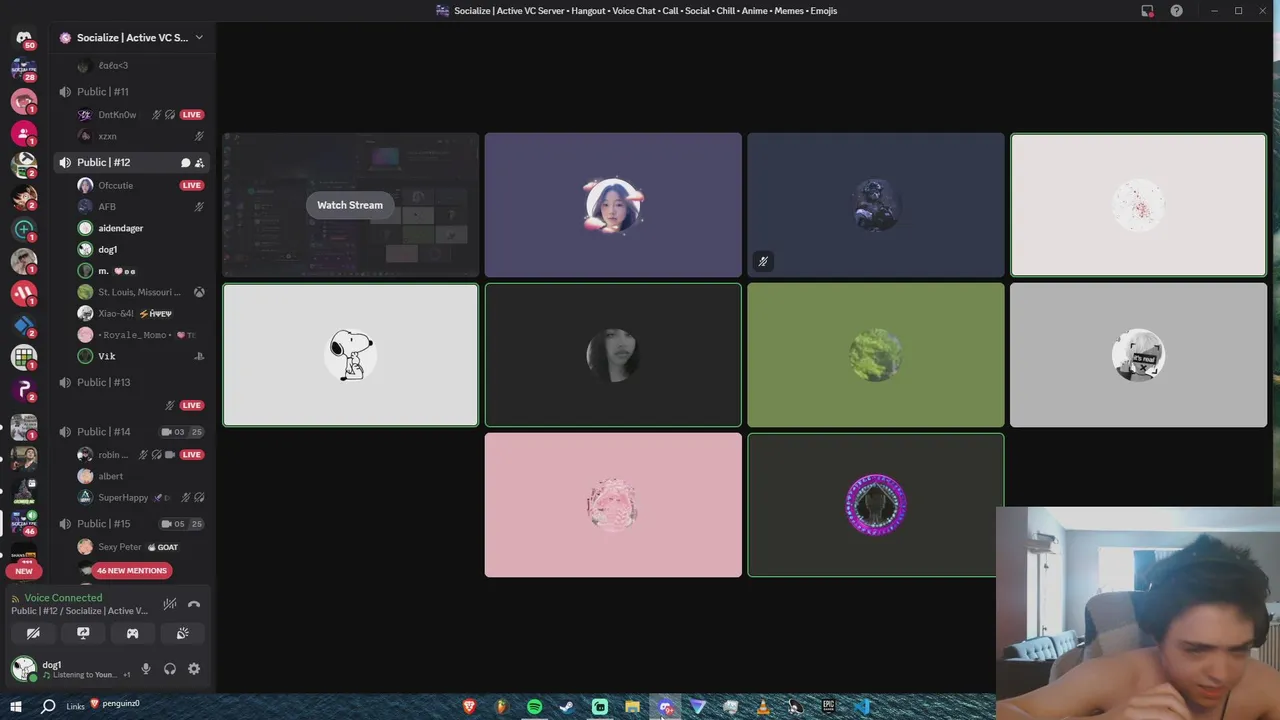Open the Windows Start menu
The width and height of the screenshot is (1280, 720).
tap(16, 707)
